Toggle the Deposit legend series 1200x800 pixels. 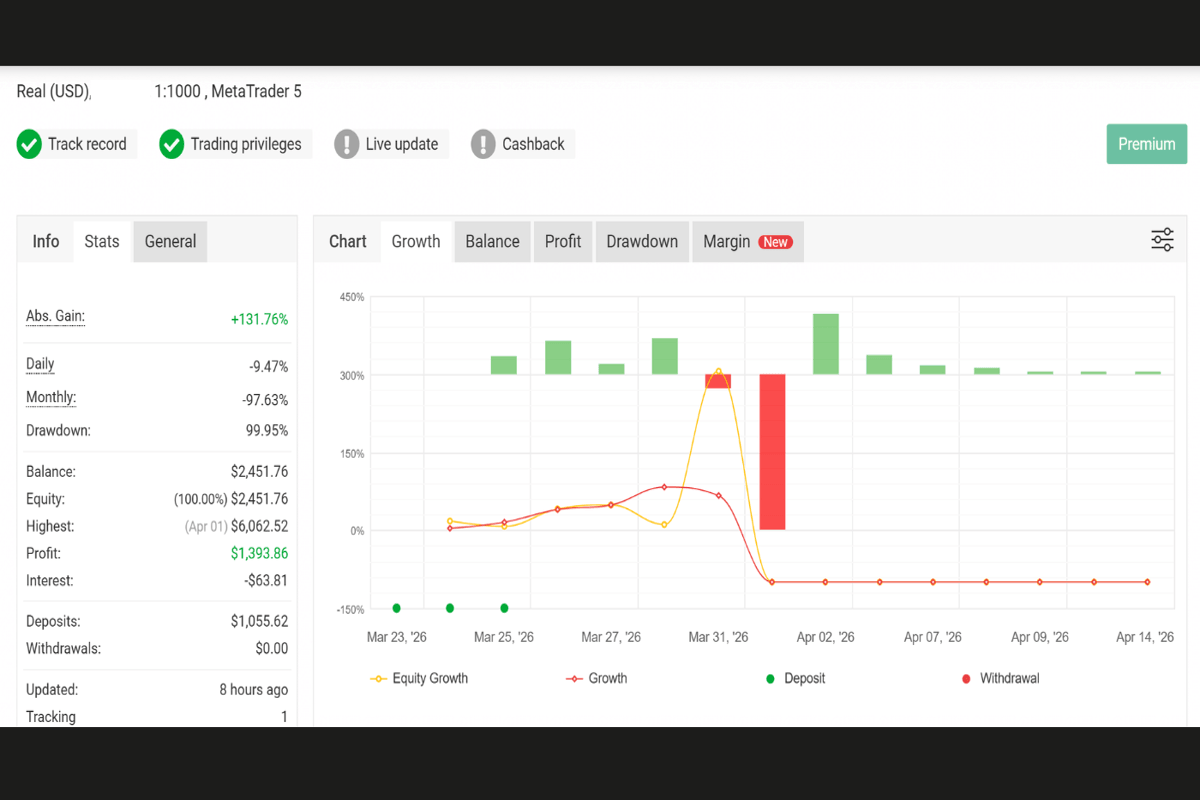(x=797, y=678)
